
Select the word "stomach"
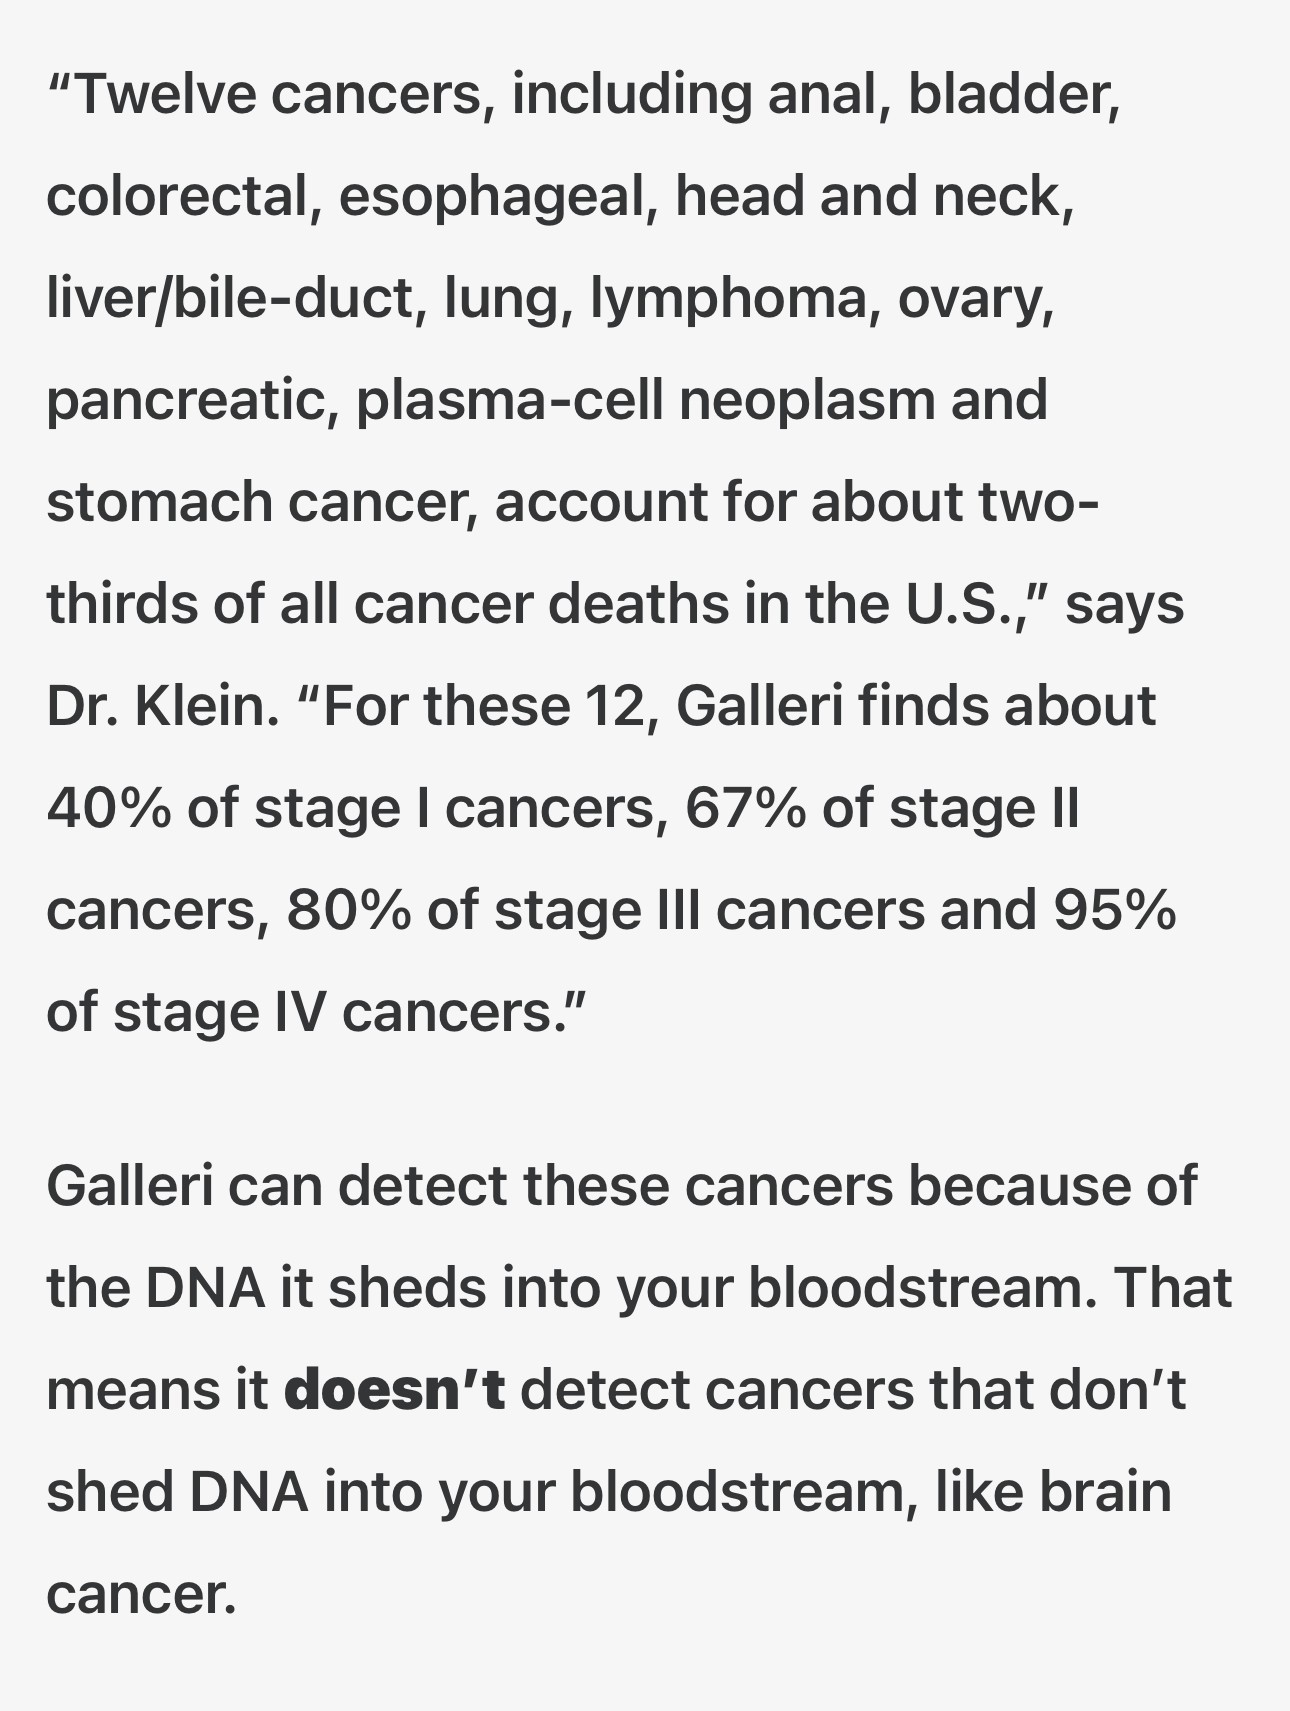coord(159,502)
